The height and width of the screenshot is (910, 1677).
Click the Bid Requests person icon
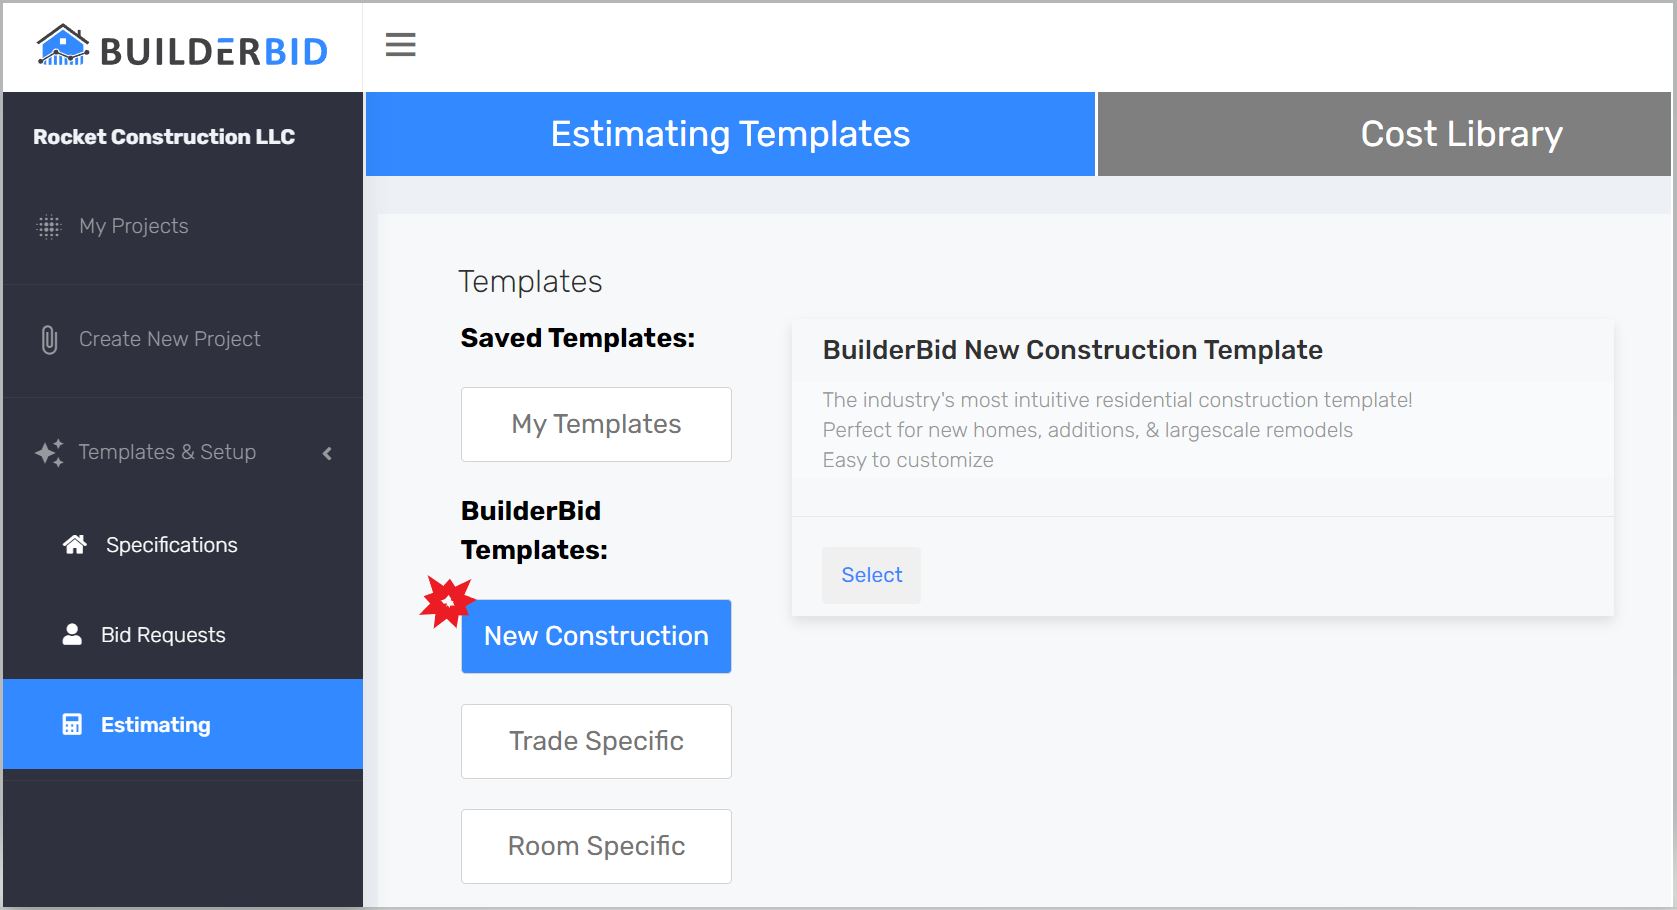click(x=72, y=635)
